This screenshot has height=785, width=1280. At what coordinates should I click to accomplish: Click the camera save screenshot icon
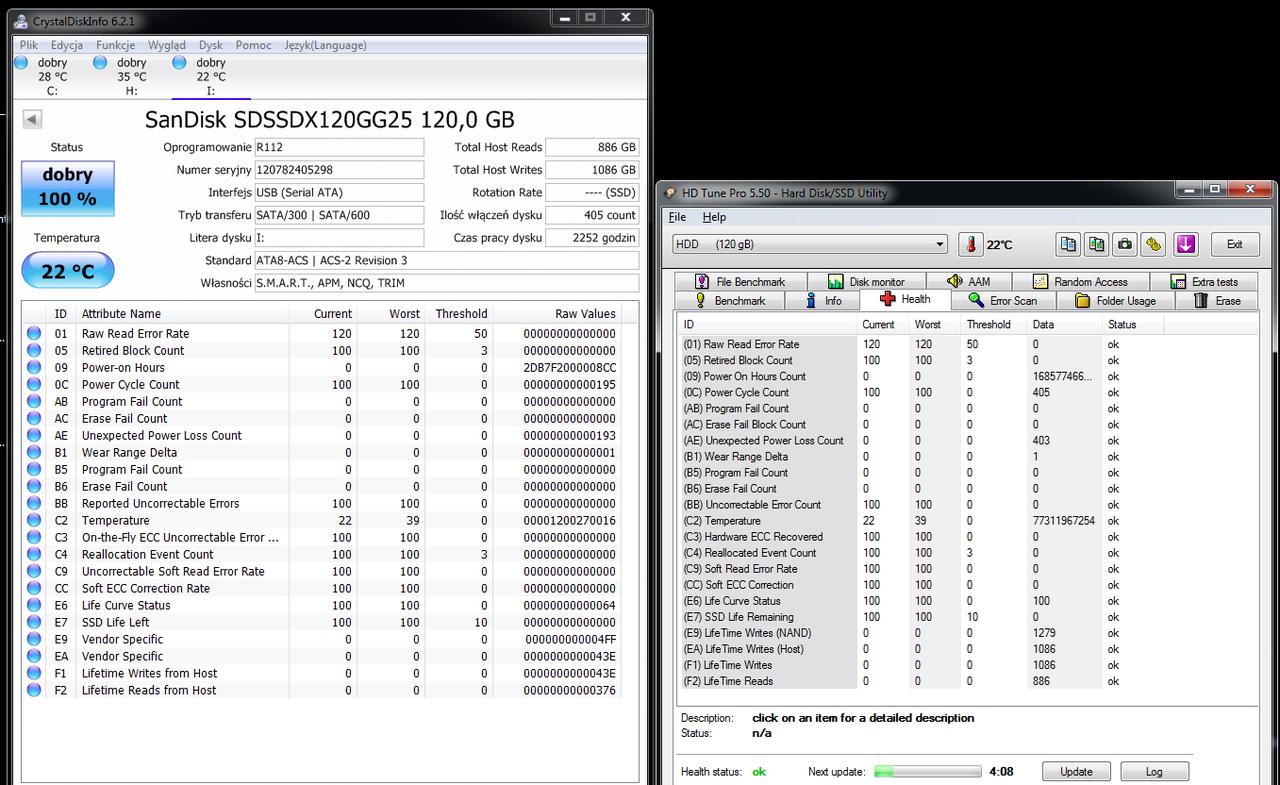[1125, 244]
